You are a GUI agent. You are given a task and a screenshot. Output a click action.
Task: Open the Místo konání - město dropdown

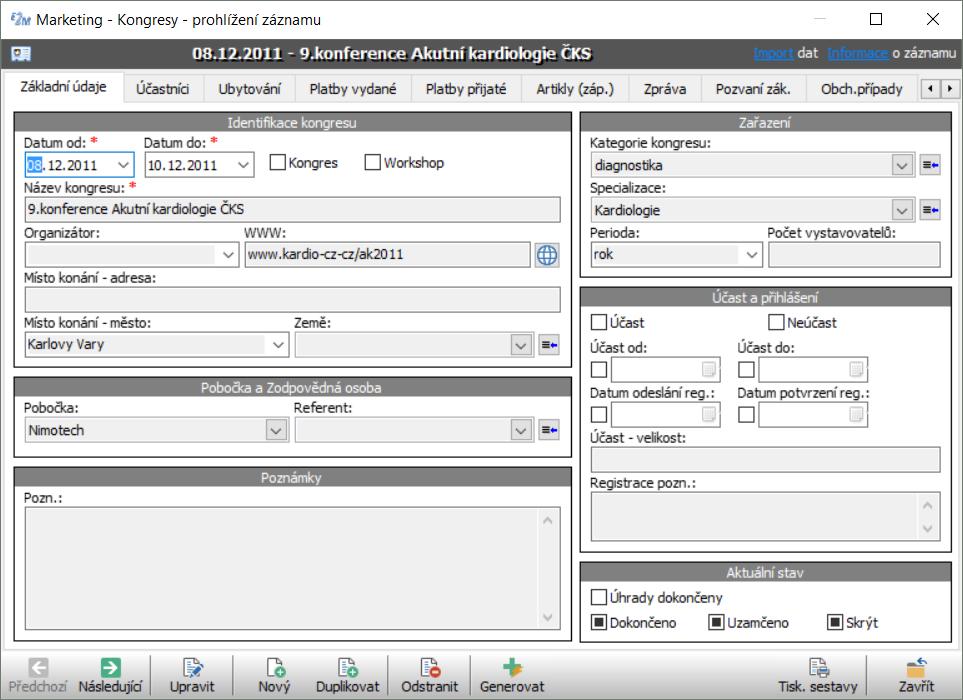pyautogui.click(x=278, y=345)
